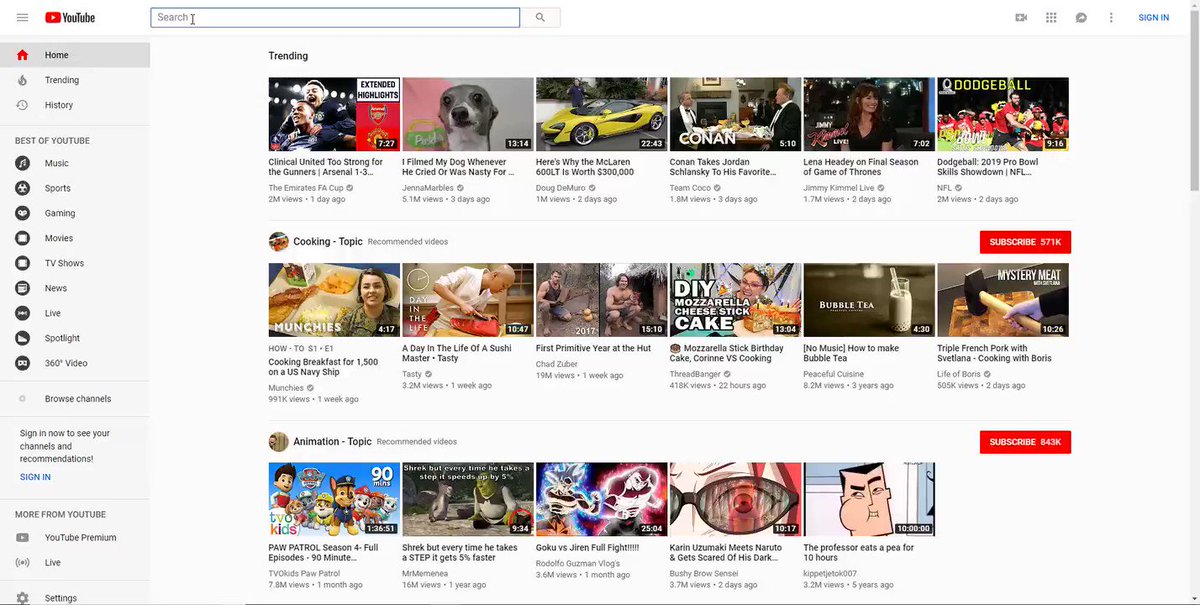Viewport: 1200px width, 605px height.
Task: Subscribe to Cooking - Topic 571K
Action: pos(1025,242)
